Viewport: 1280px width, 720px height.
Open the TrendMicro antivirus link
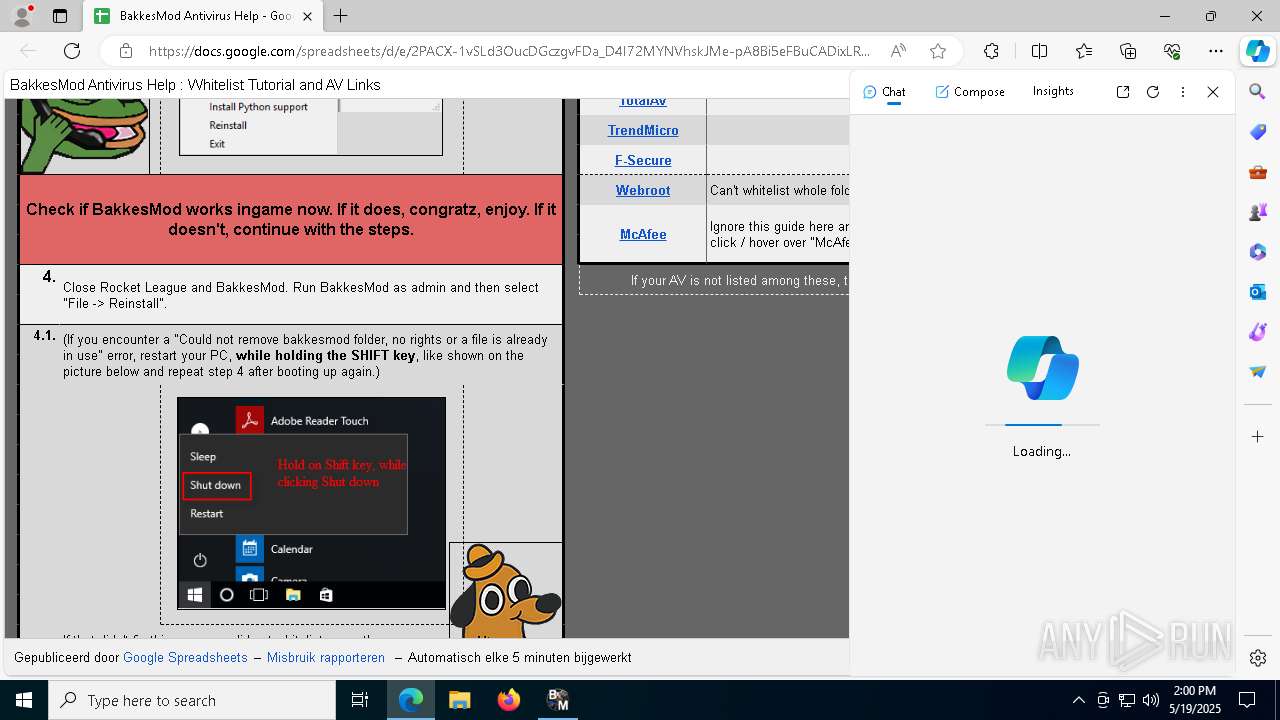643,130
